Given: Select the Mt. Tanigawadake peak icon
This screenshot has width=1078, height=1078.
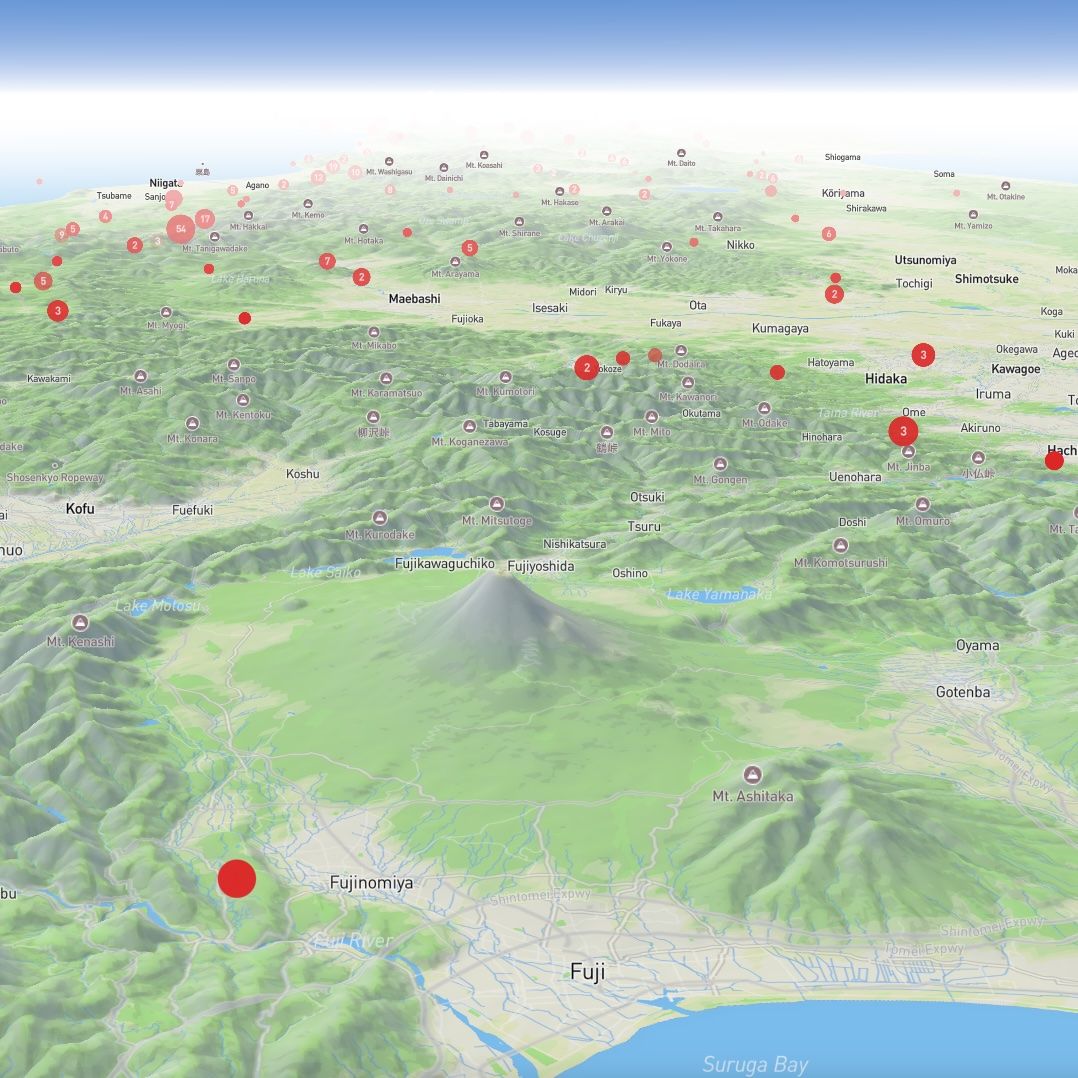Looking at the screenshot, I should pyautogui.click(x=213, y=239).
